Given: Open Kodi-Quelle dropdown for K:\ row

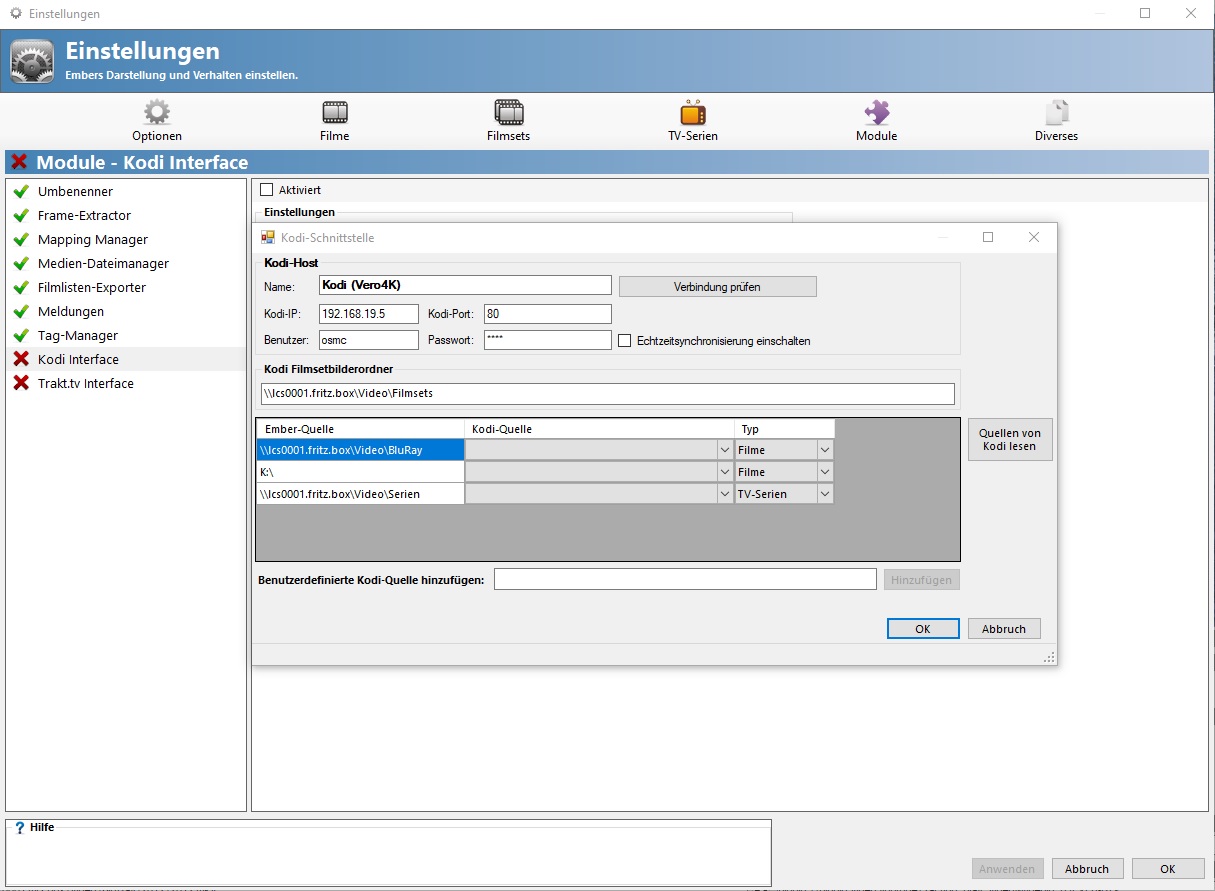Looking at the screenshot, I should click(x=724, y=472).
